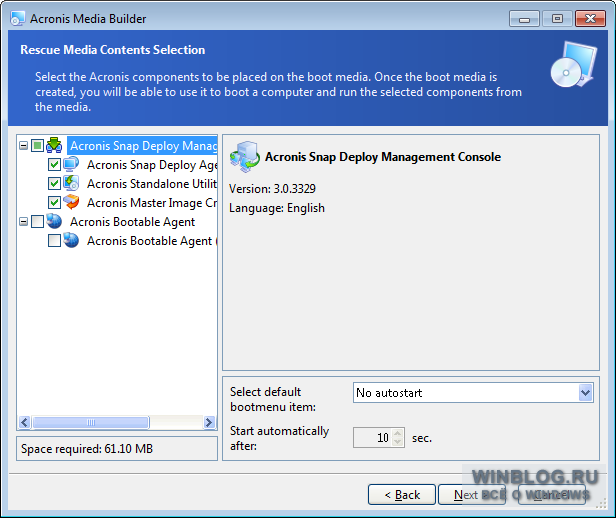
Task: Maximize the Acronis Media Builder window
Action: (557, 18)
